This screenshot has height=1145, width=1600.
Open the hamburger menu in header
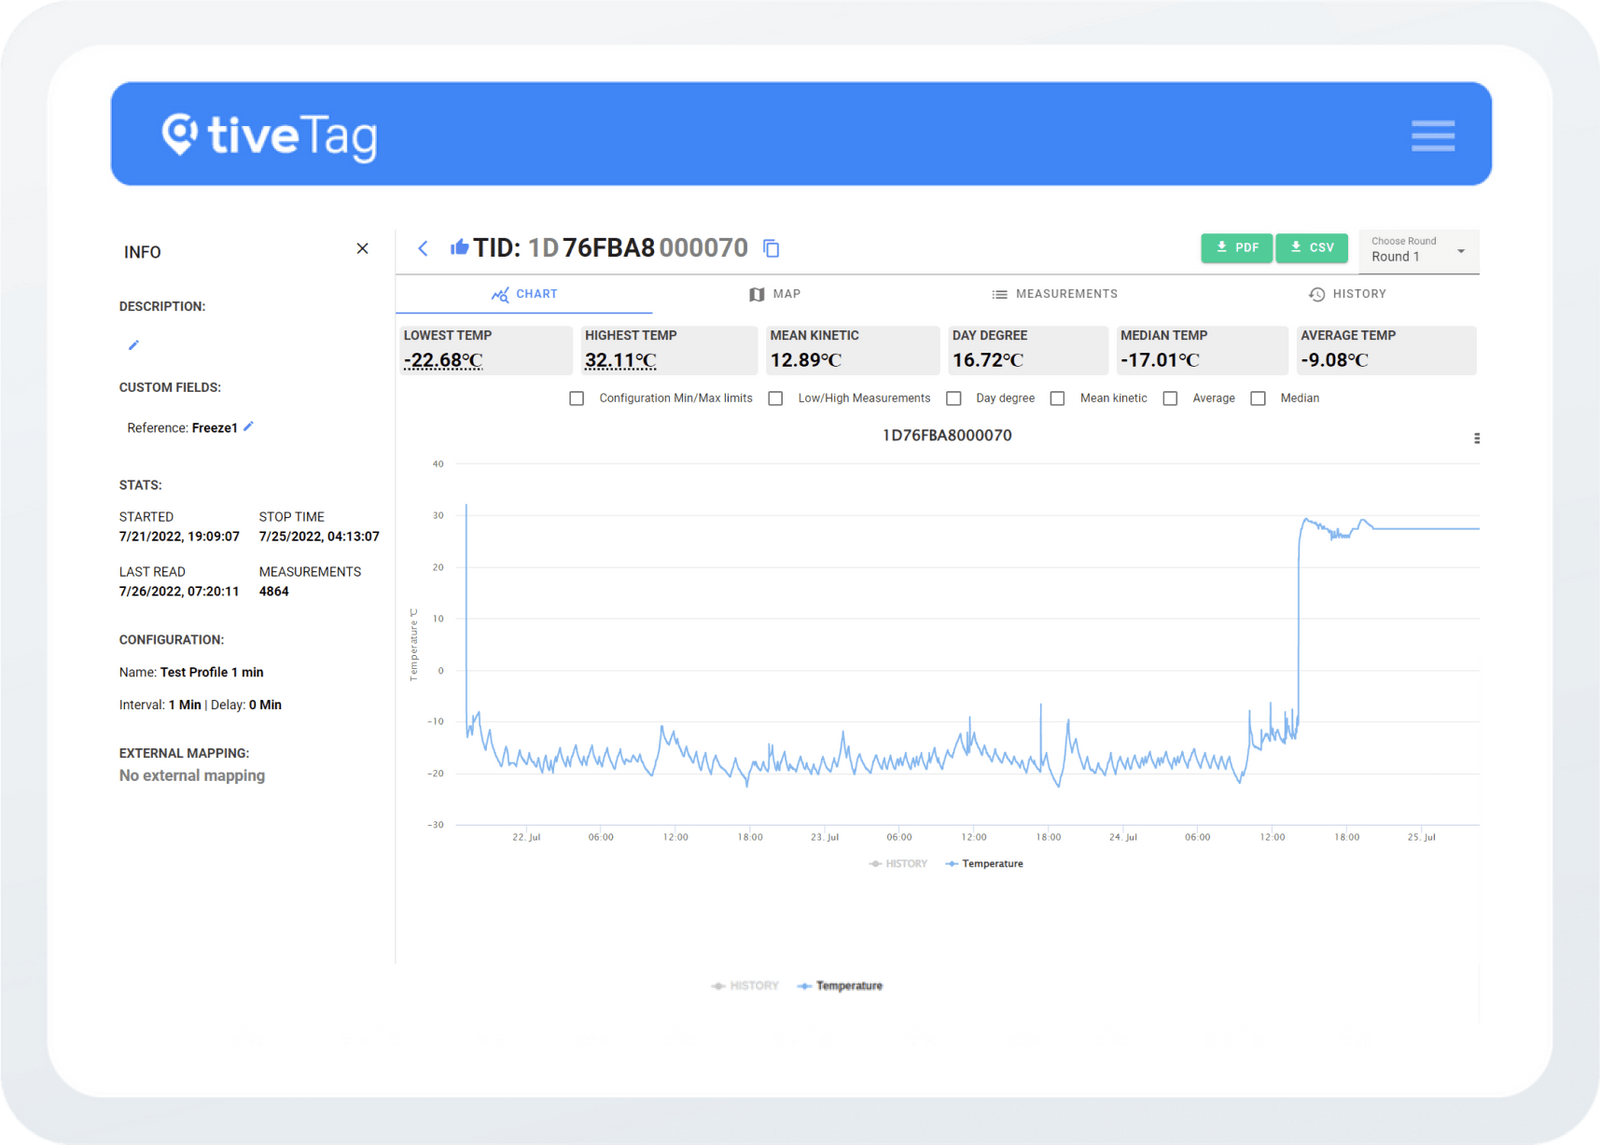tap(1432, 136)
